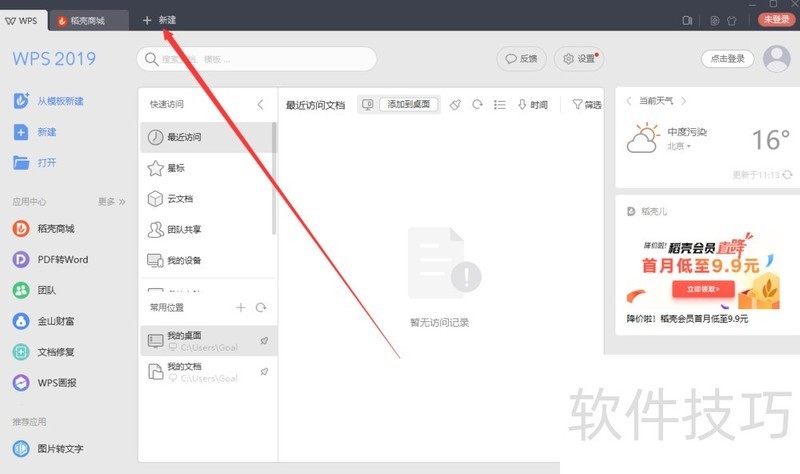This screenshot has height=474, width=800.
Task: Open the 设置 settings button
Action: (579, 59)
